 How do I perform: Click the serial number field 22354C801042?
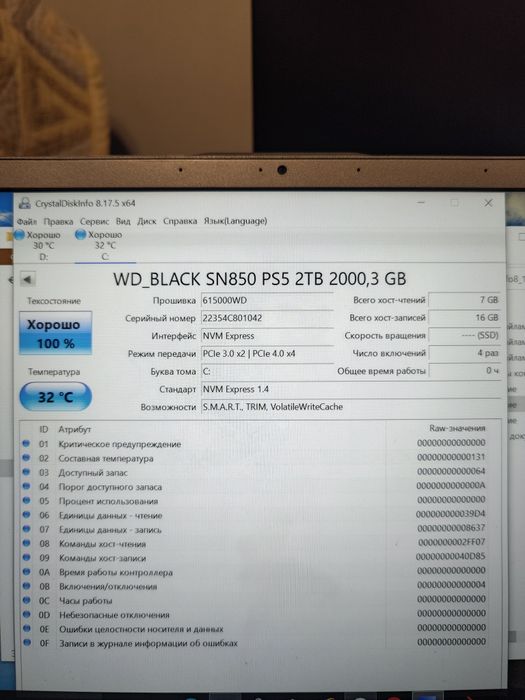267,318
